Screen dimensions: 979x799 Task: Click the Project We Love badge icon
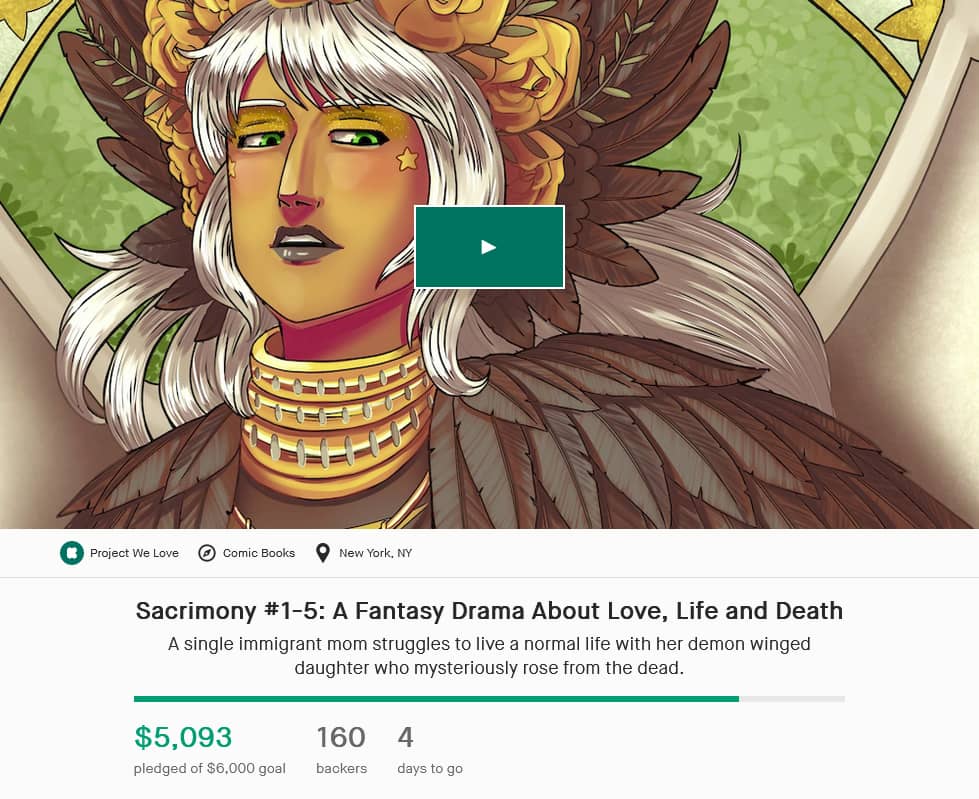pyautogui.click(x=71, y=553)
